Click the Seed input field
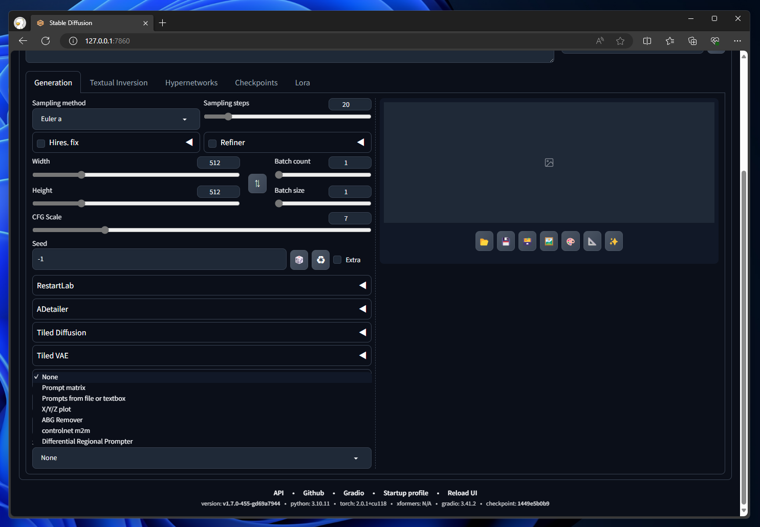 pyautogui.click(x=159, y=259)
